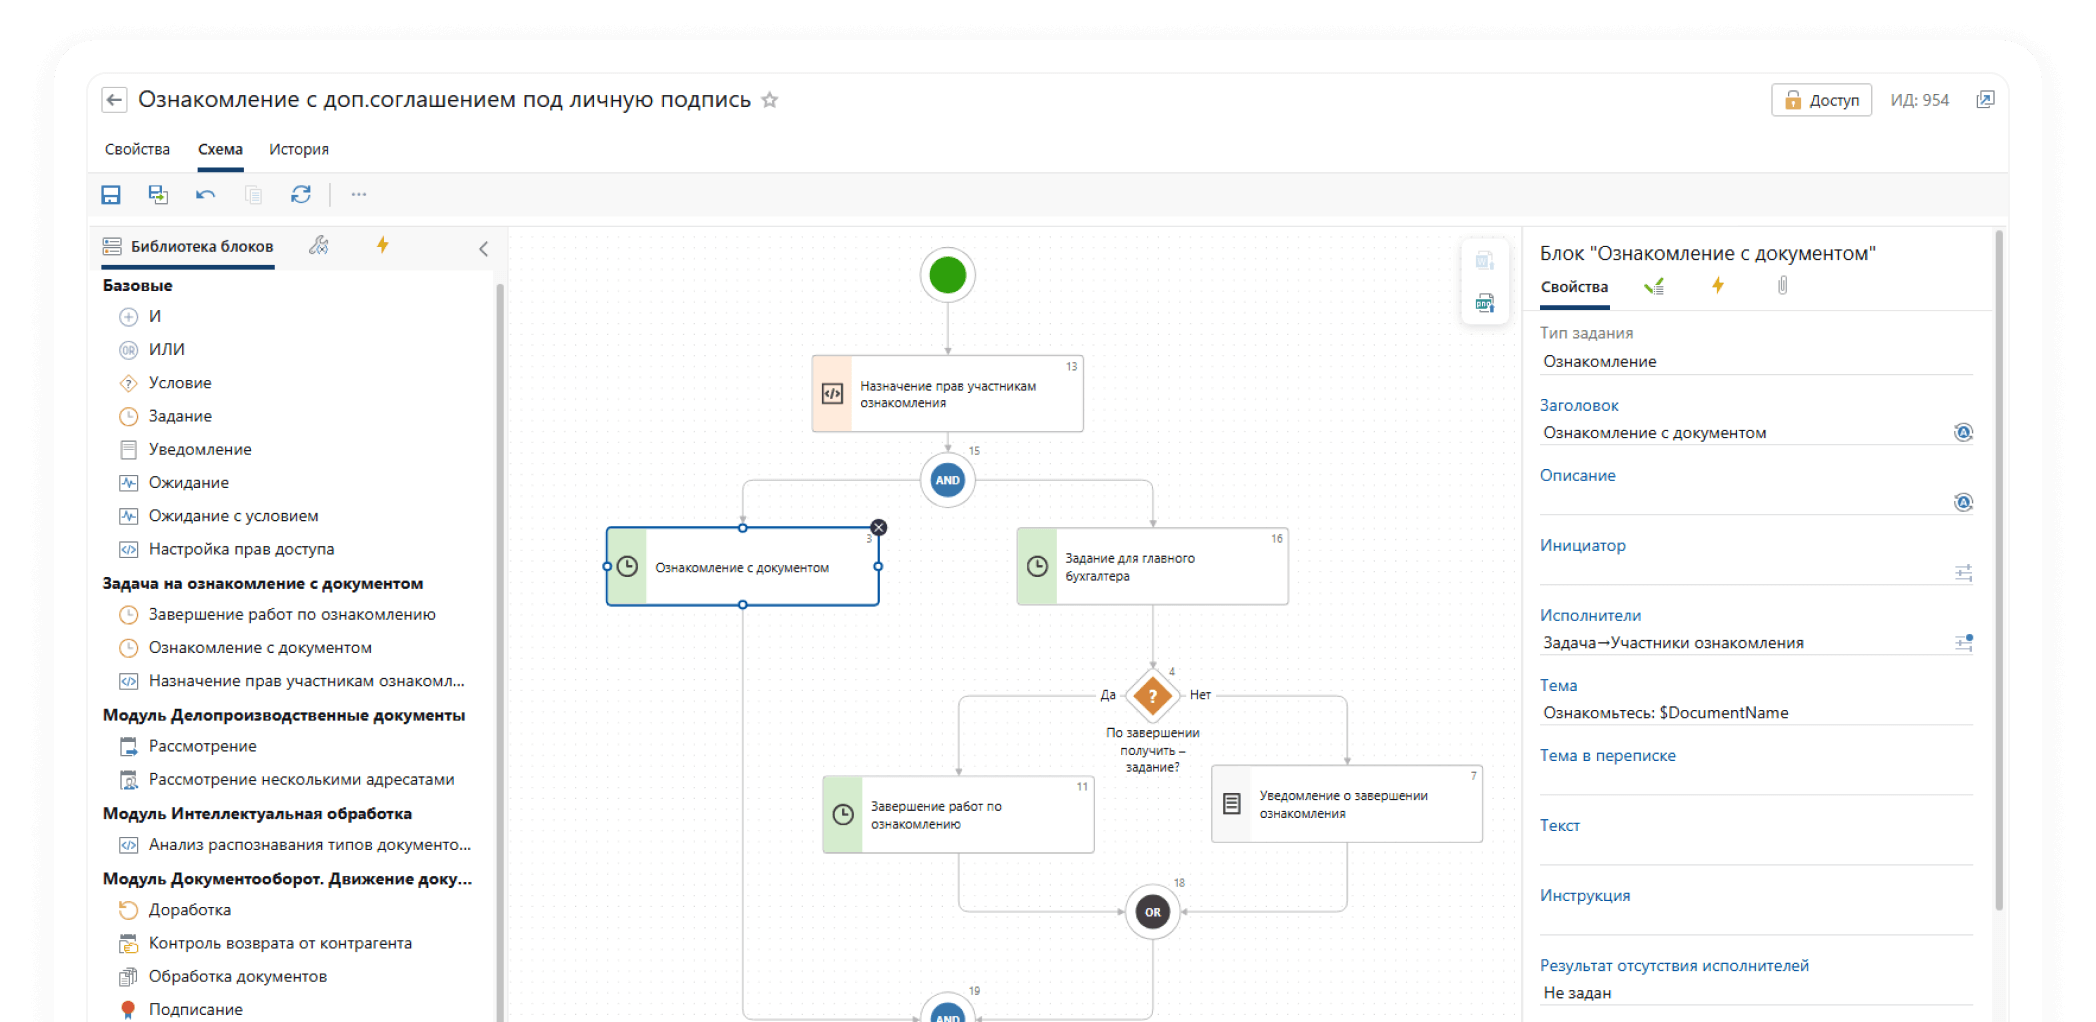The width and height of the screenshot is (2096, 1022).
Task: Save the scheme with the floppy disk icon
Action: click(x=111, y=194)
